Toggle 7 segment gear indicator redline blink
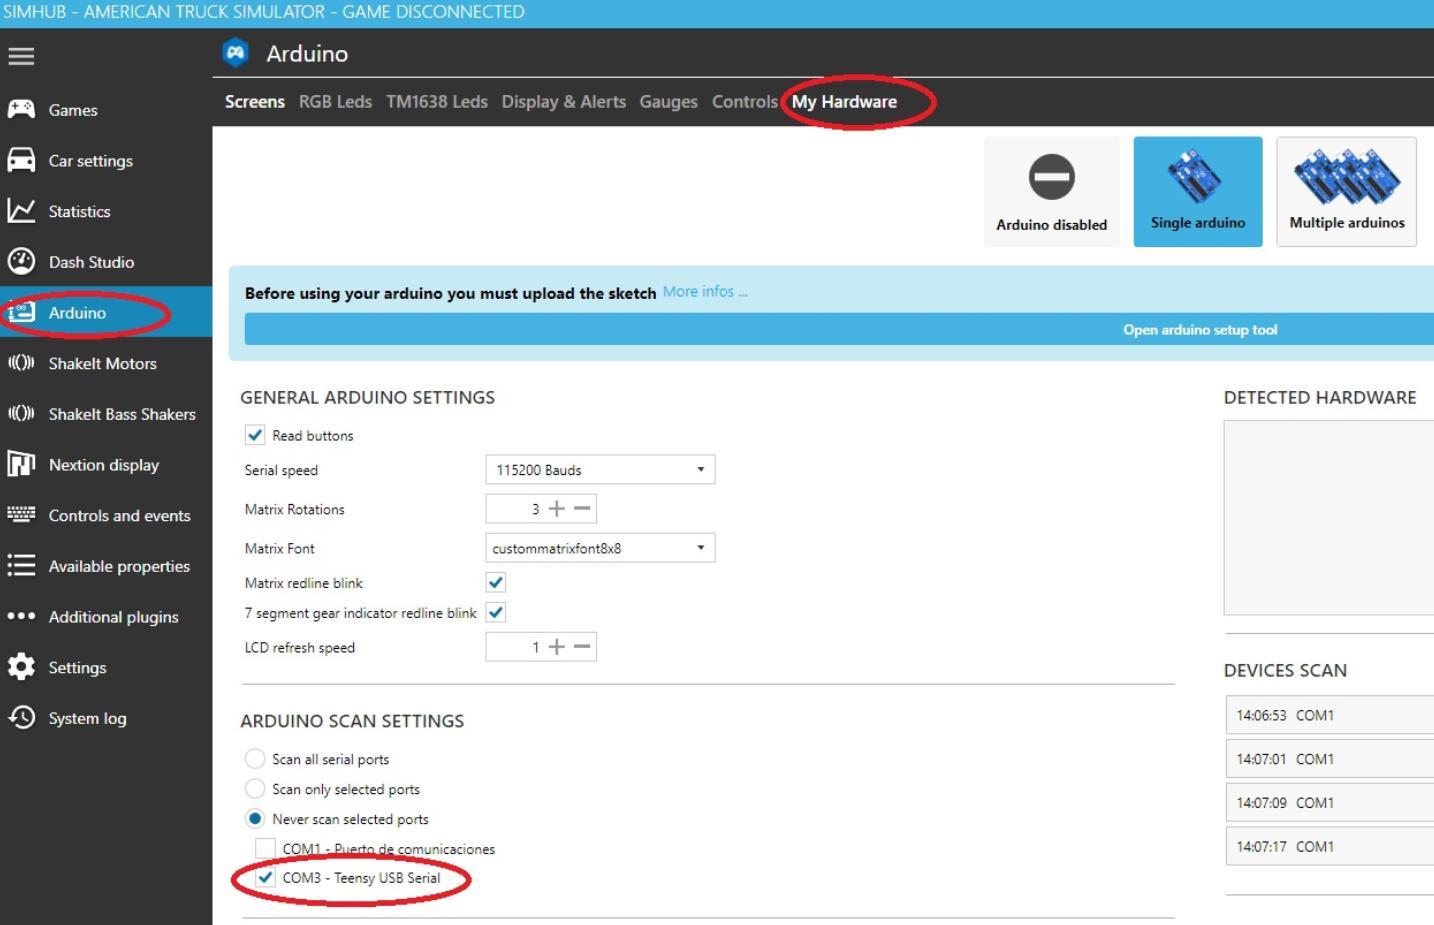This screenshot has width=1434, height=925. tap(496, 612)
